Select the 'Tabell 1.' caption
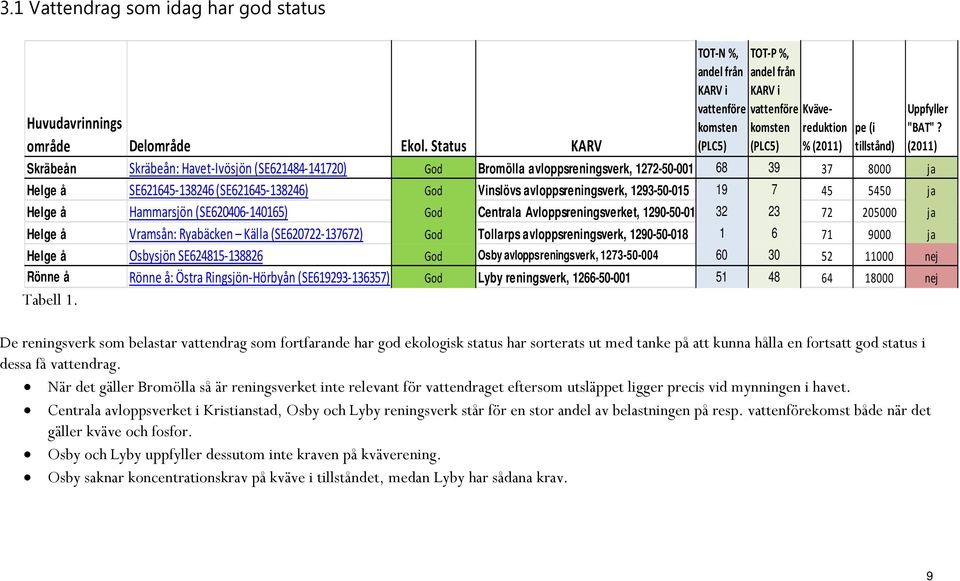The height and width of the screenshot is (581, 960). (50, 299)
